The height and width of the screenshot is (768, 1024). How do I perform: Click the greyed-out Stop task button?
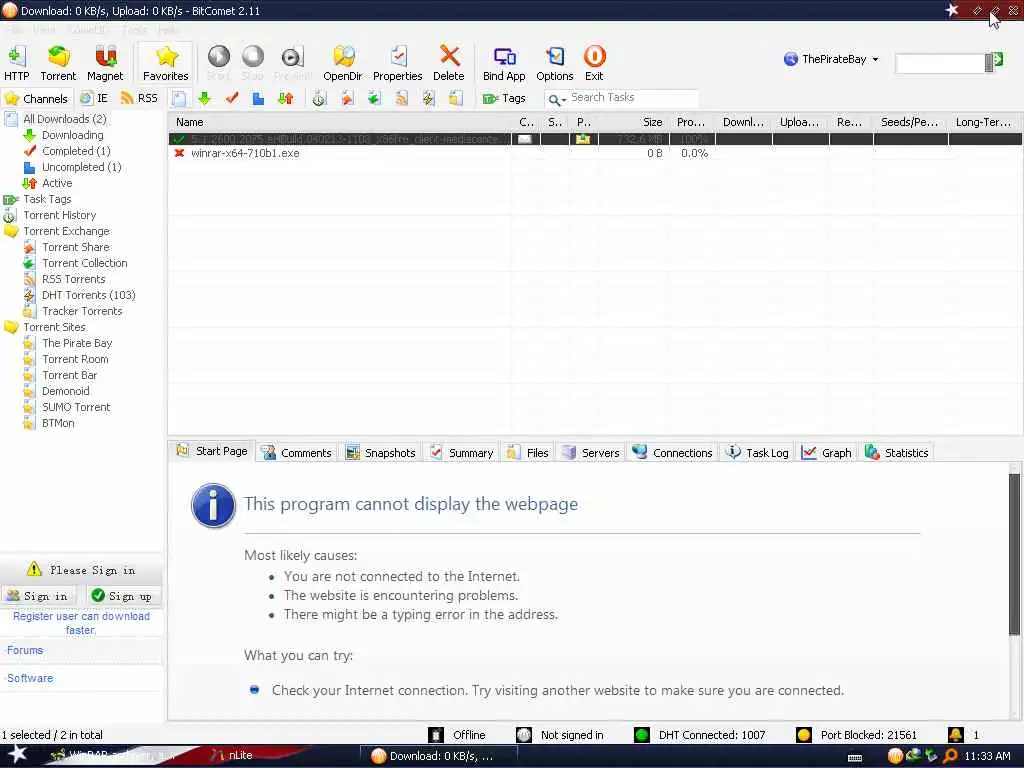point(253,63)
